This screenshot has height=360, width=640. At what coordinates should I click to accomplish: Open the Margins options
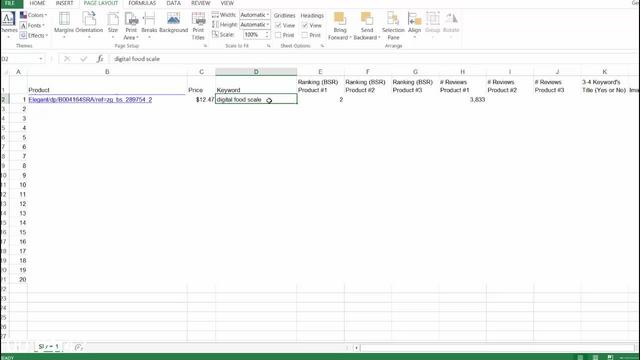pos(64,24)
